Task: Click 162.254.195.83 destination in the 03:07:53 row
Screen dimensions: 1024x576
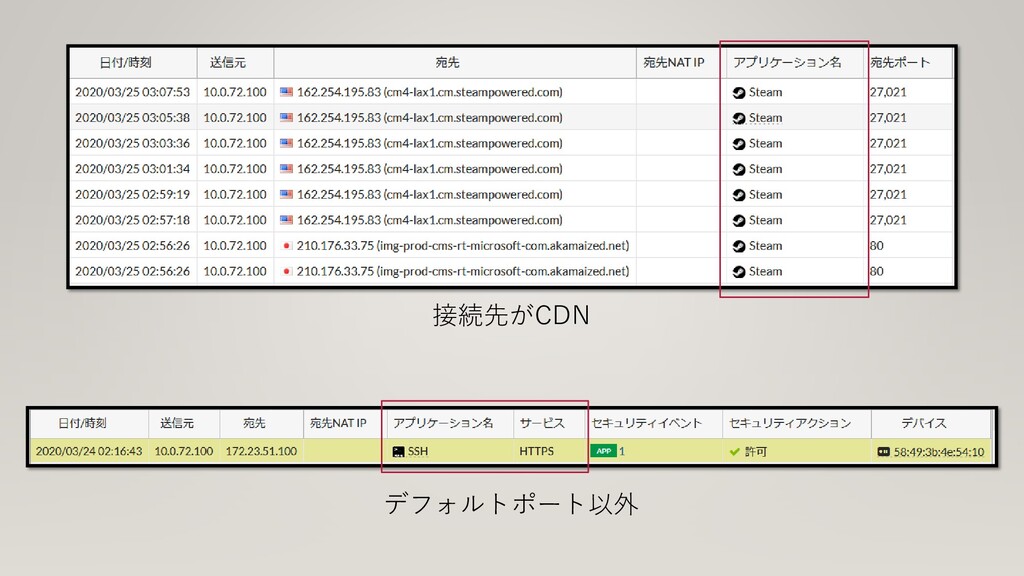Action: point(430,92)
